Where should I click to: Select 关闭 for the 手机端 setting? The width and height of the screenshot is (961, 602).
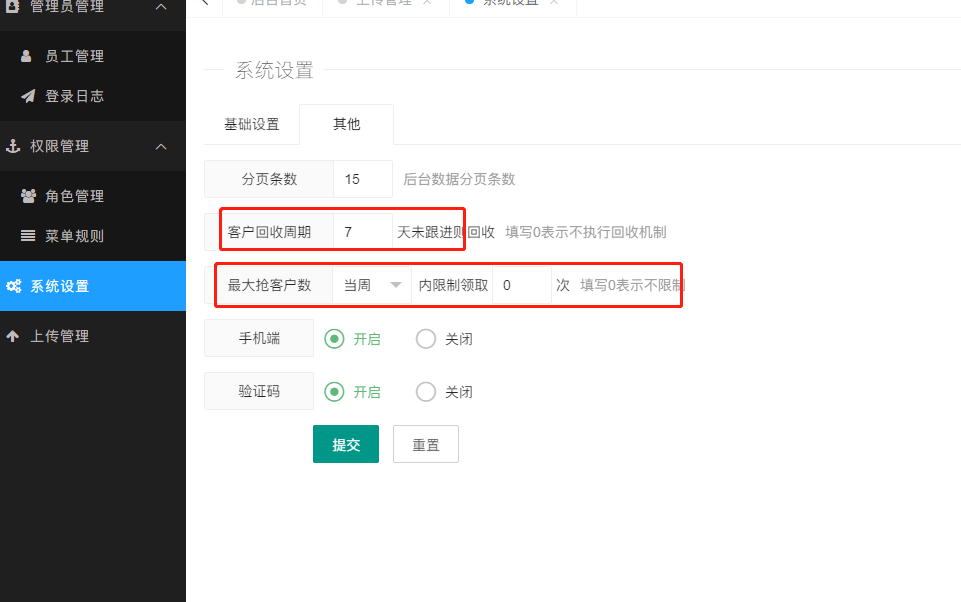point(426,339)
